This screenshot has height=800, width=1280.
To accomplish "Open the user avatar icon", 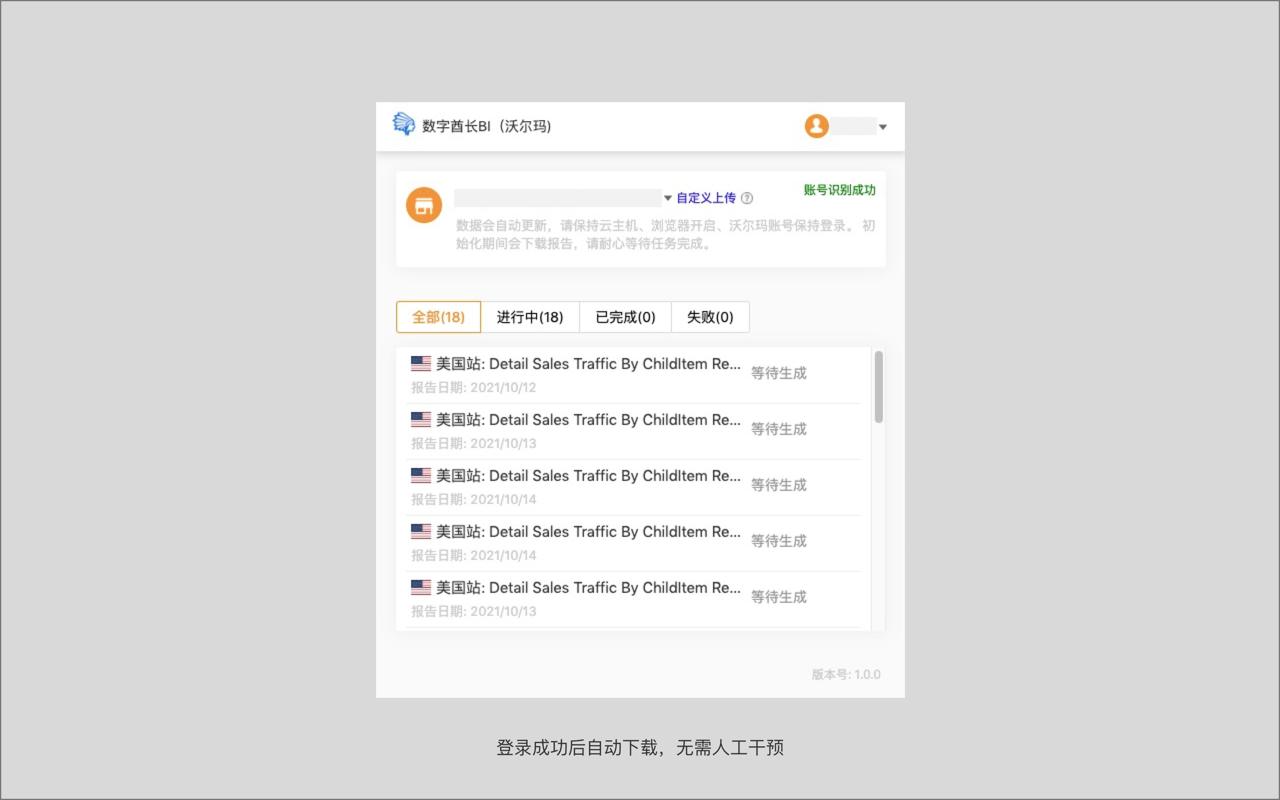I will (x=816, y=126).
